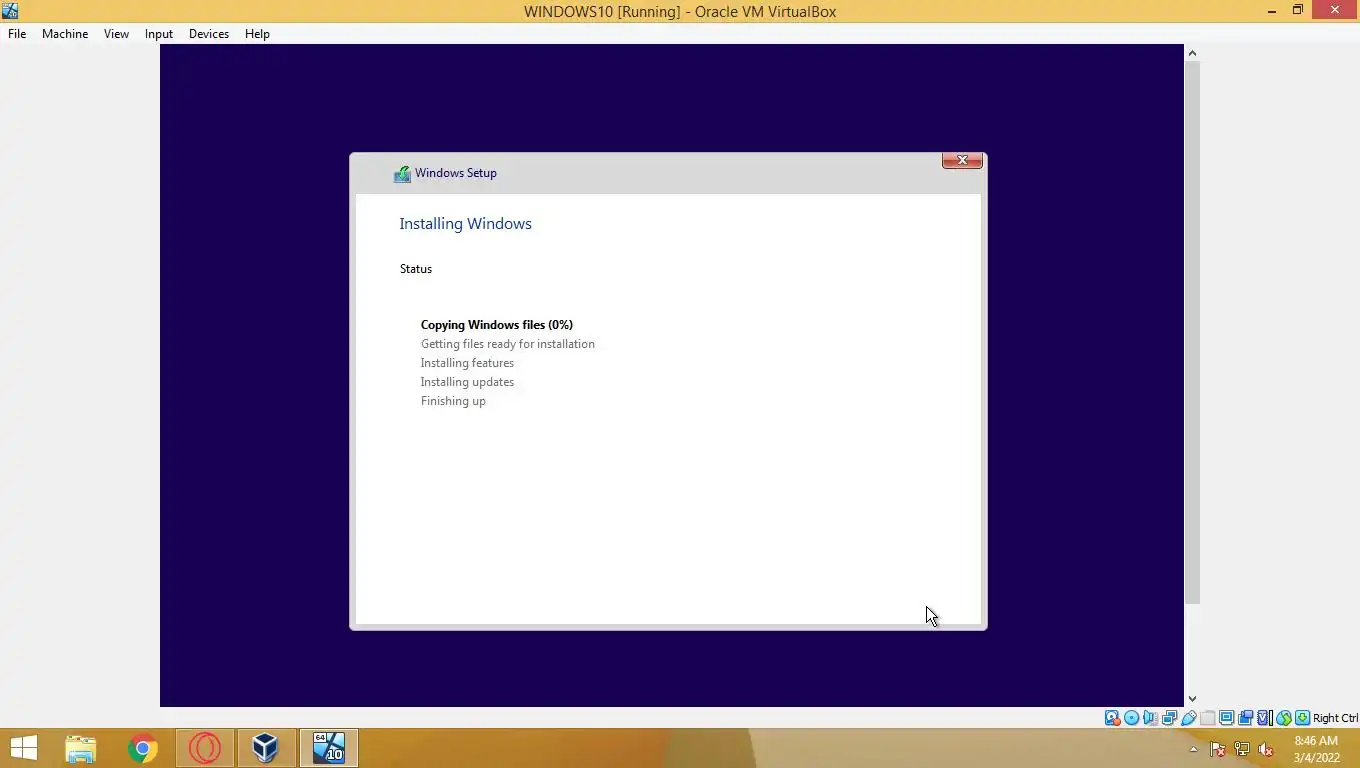Click the hard disk activity indicator icon
The width and height of the screenshot is (1360, 768).
pyautogui.click(x=1112, y=718)
